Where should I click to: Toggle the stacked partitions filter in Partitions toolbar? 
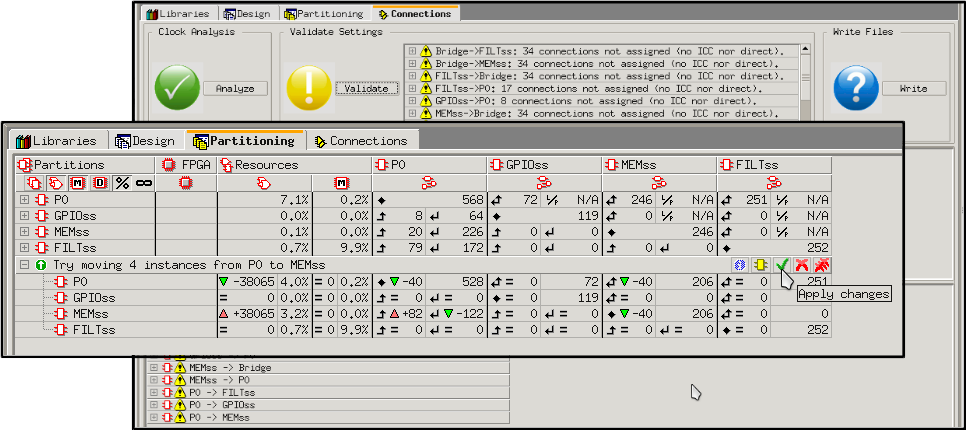(x=33, y=183)
